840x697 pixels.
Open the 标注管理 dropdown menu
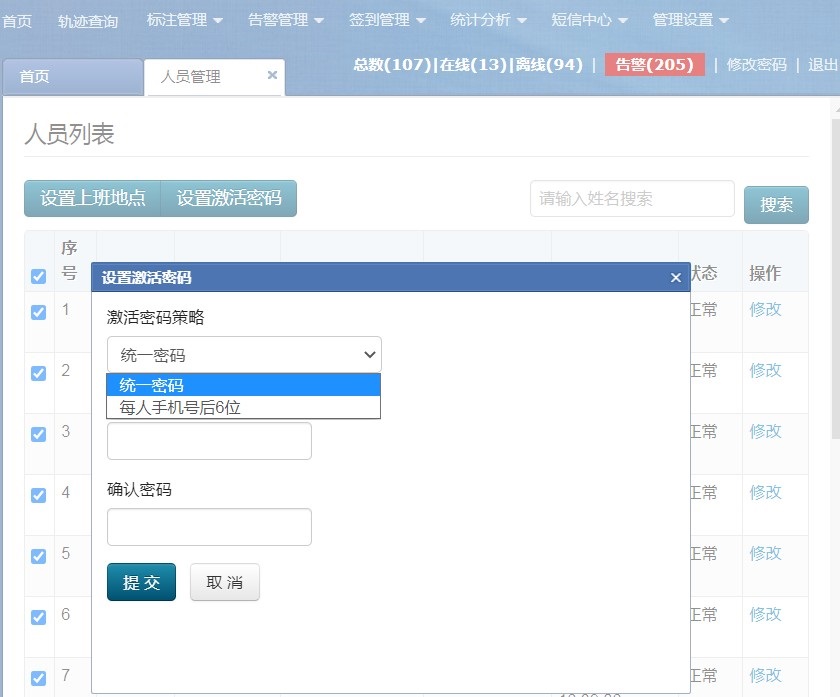coord(184,20)
